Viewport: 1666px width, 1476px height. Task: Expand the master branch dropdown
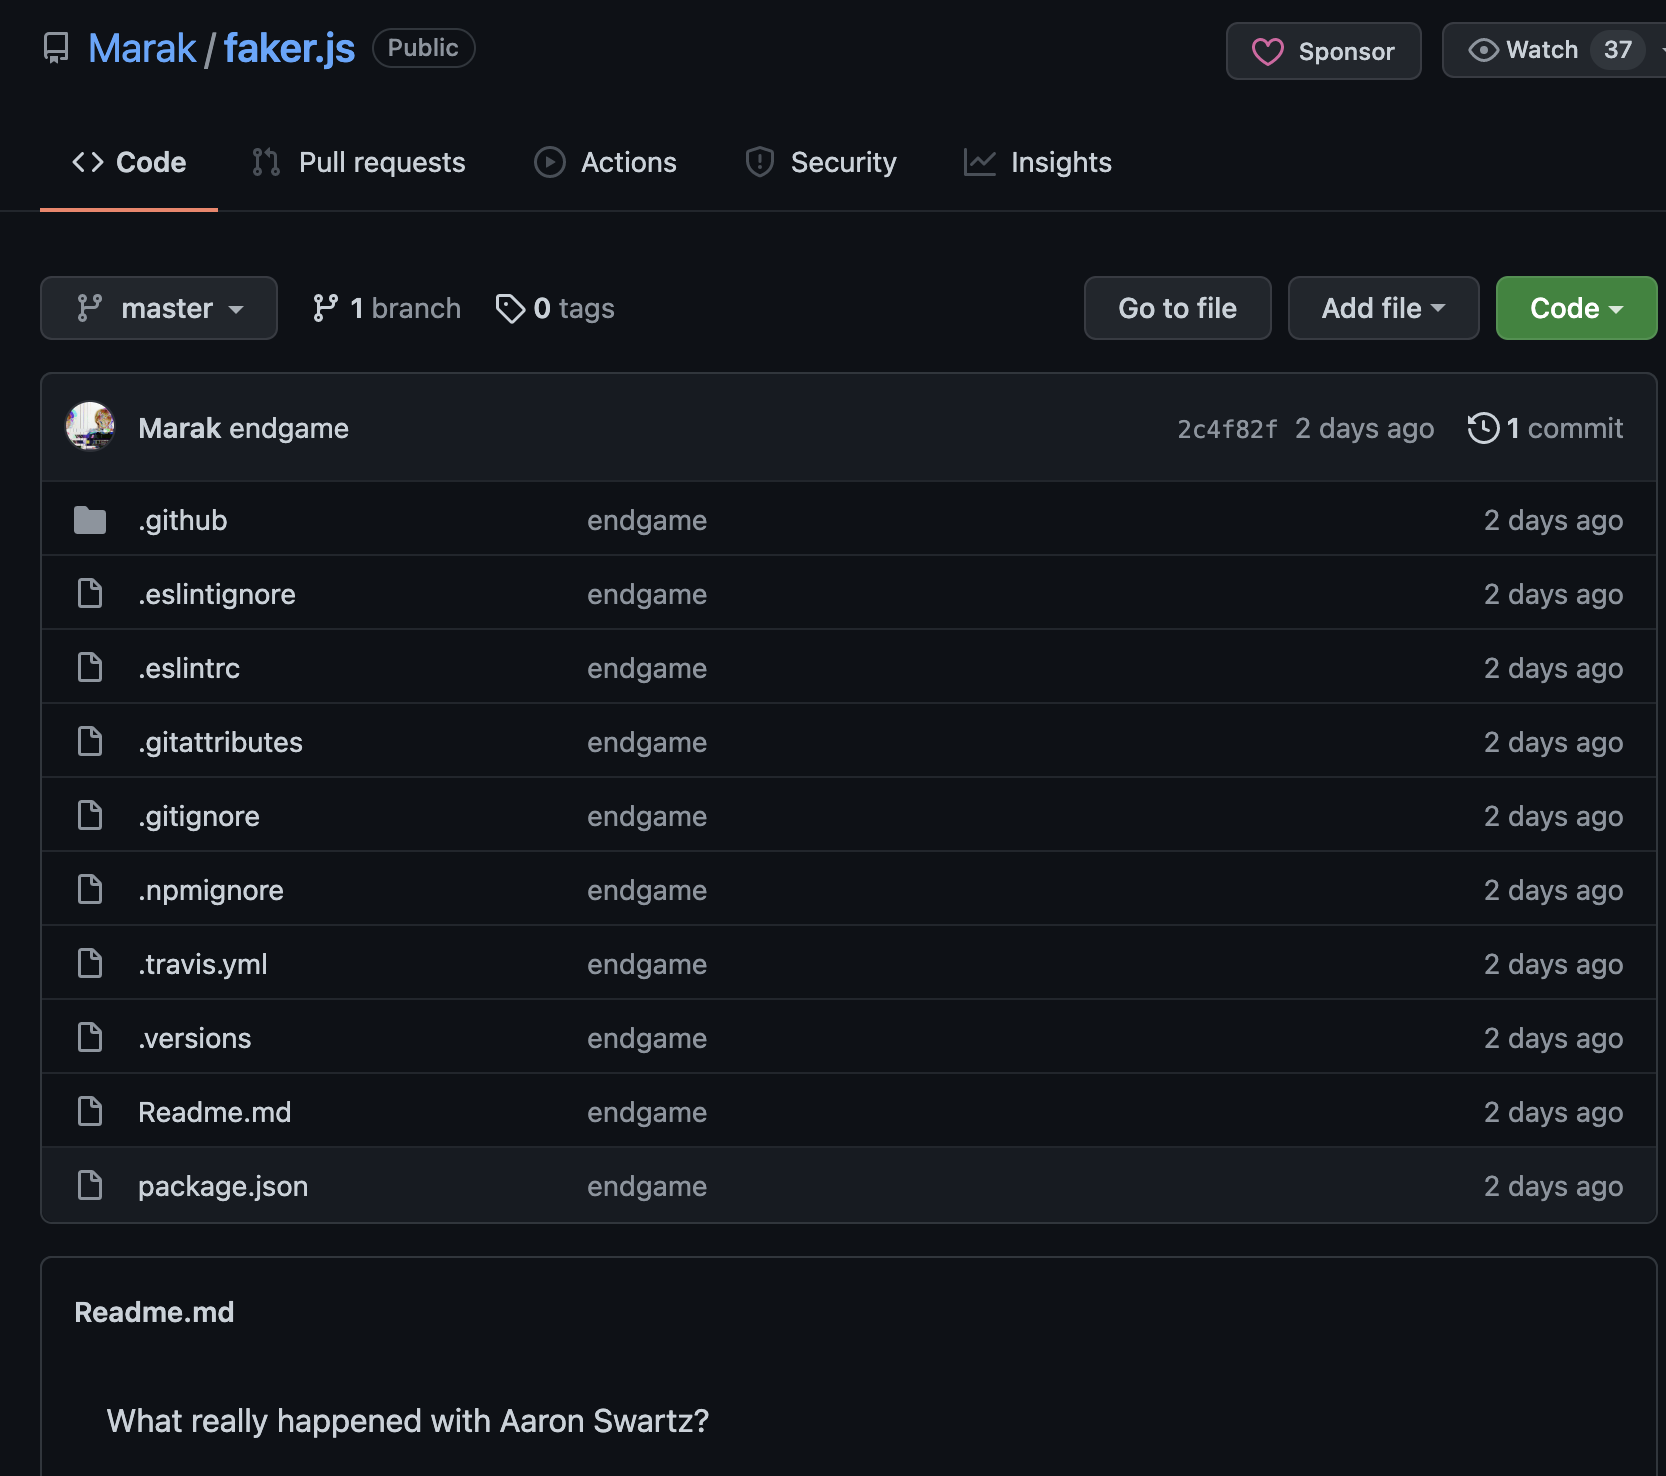pos(159,308)
